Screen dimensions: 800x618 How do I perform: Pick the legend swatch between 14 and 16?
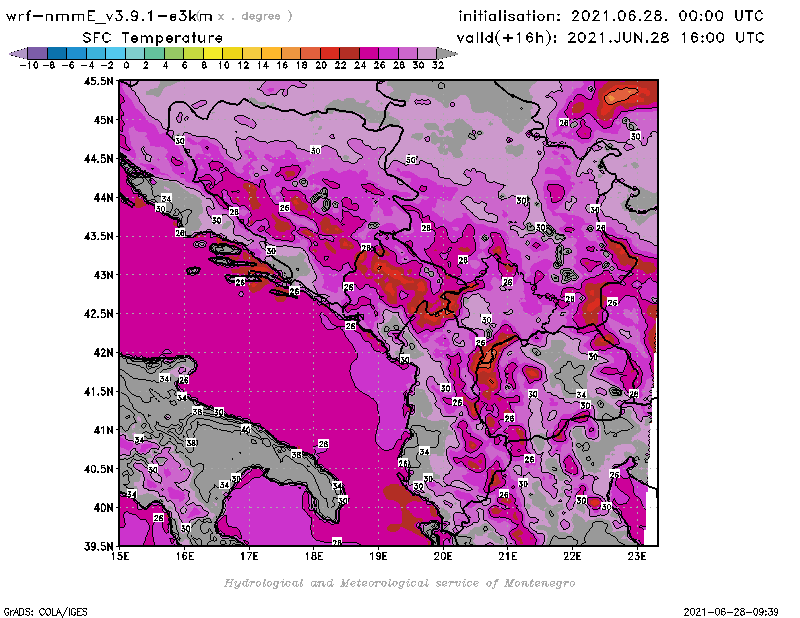tap(271, 53)
